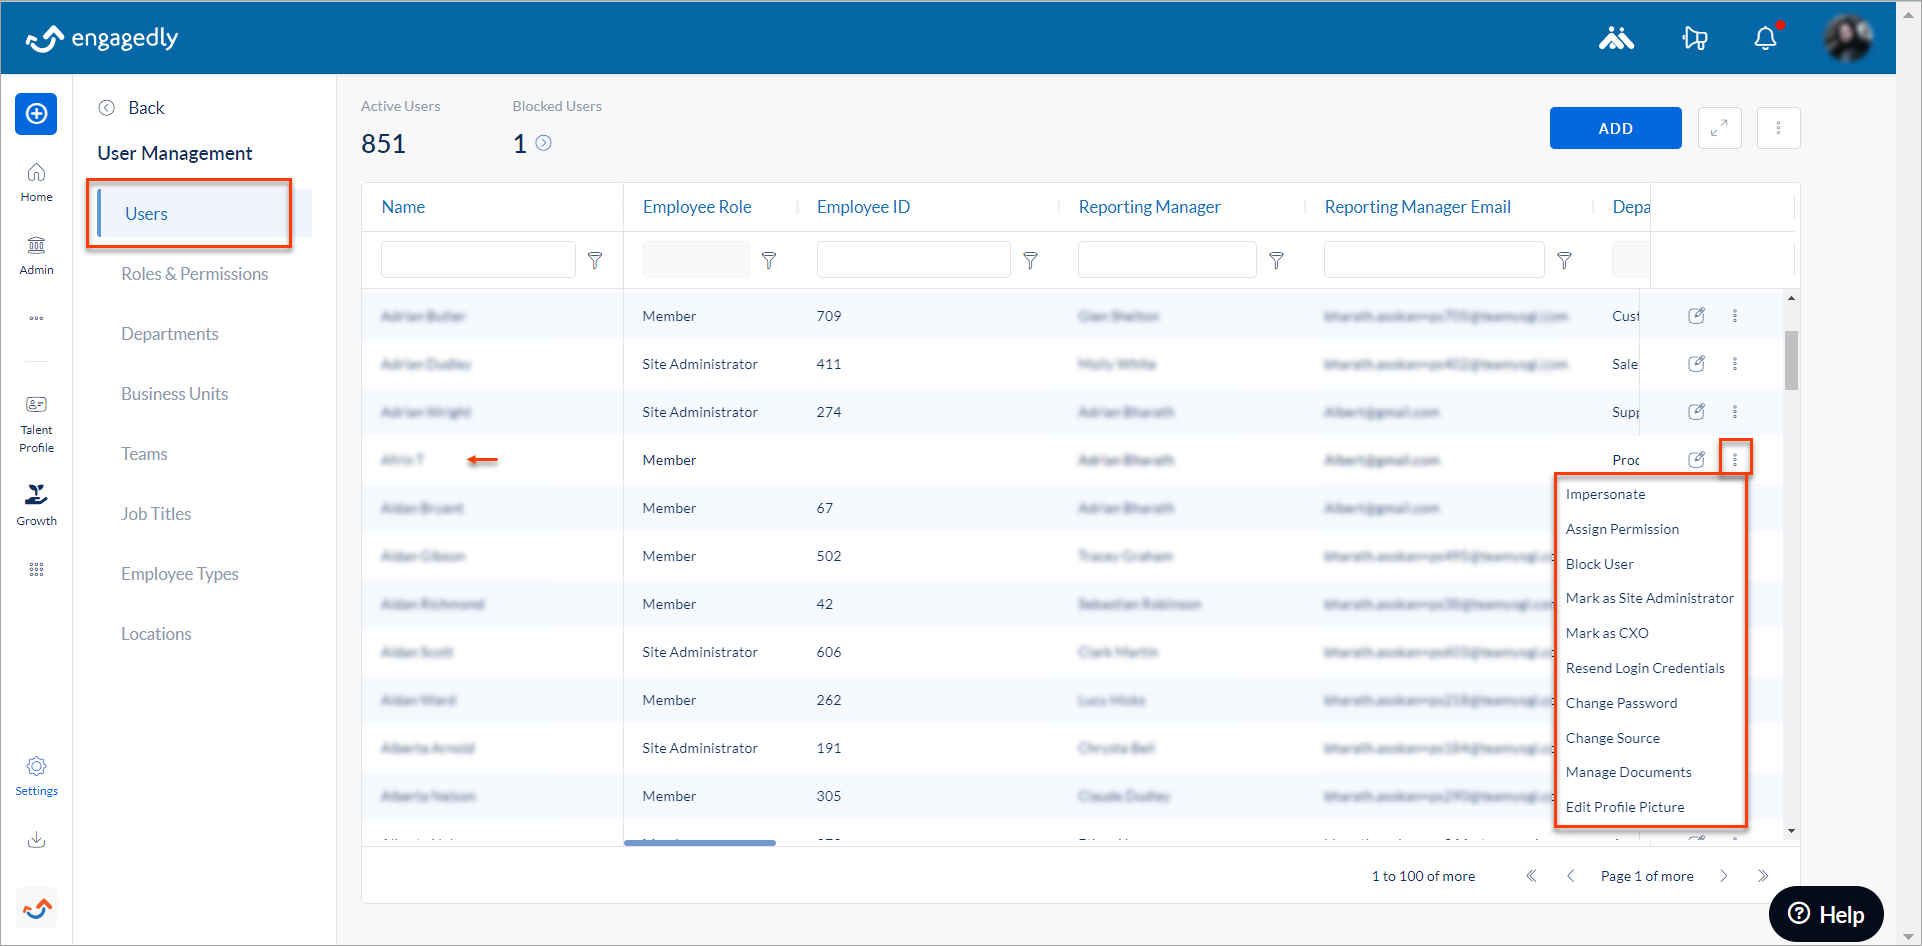Jump to last page using double chevron
The width and height of the screenshot is (1922, 946).
[x=1763, y=876]
